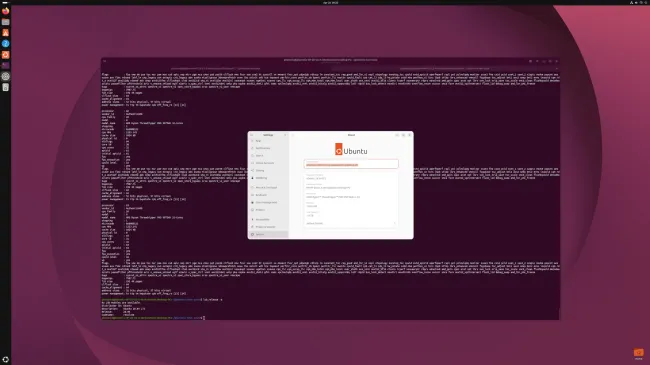This screenshot has height=365, width=650.
Task: Select Apps in the Settings sidebar
Action: [268, 141]
